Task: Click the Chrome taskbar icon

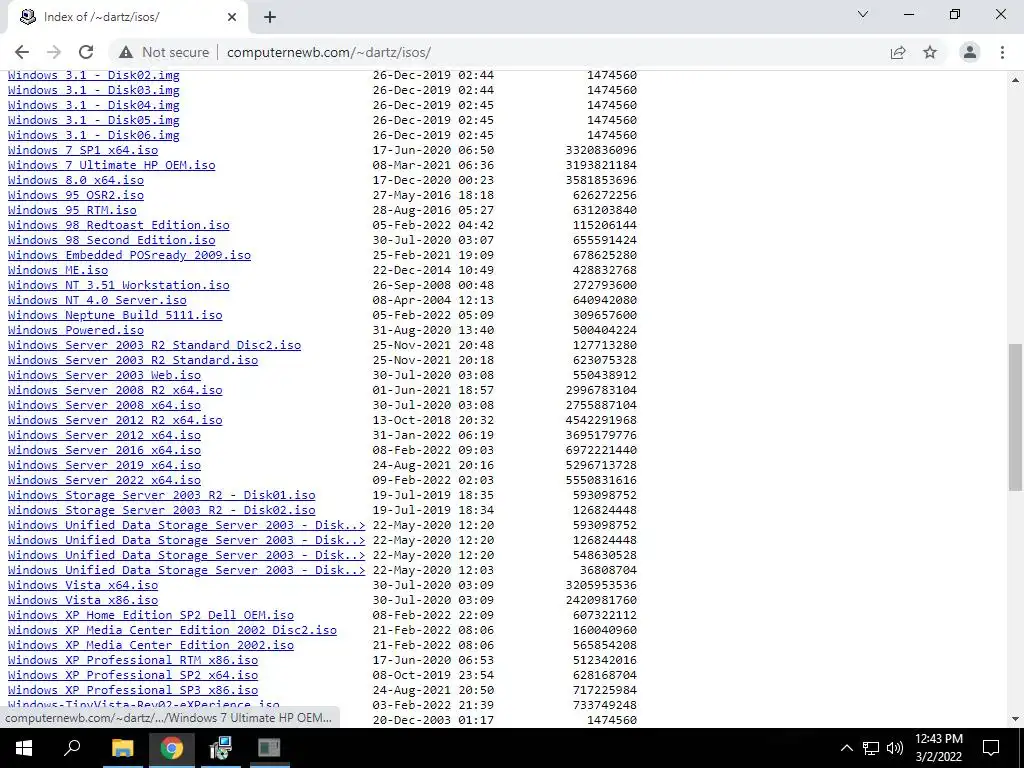Action: click(x=172, y=748)
